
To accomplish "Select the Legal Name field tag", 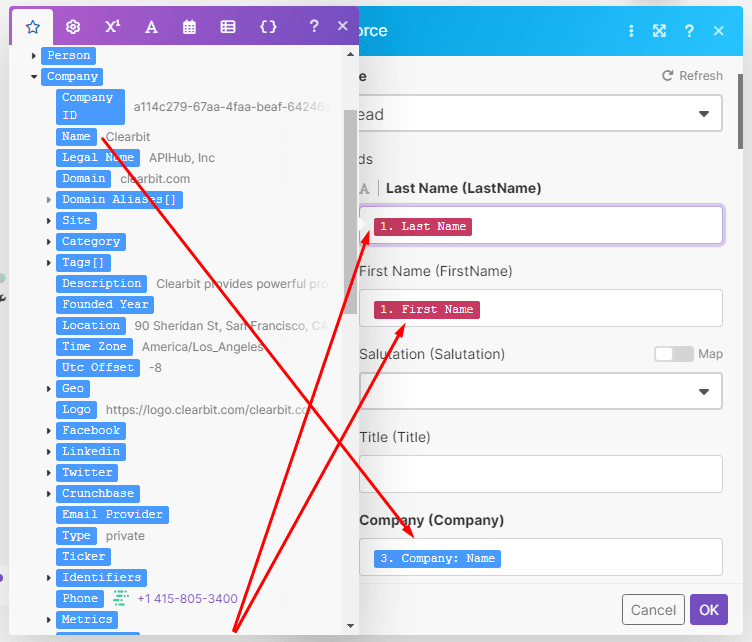I will pyautogui.click(x=97, y=158).
